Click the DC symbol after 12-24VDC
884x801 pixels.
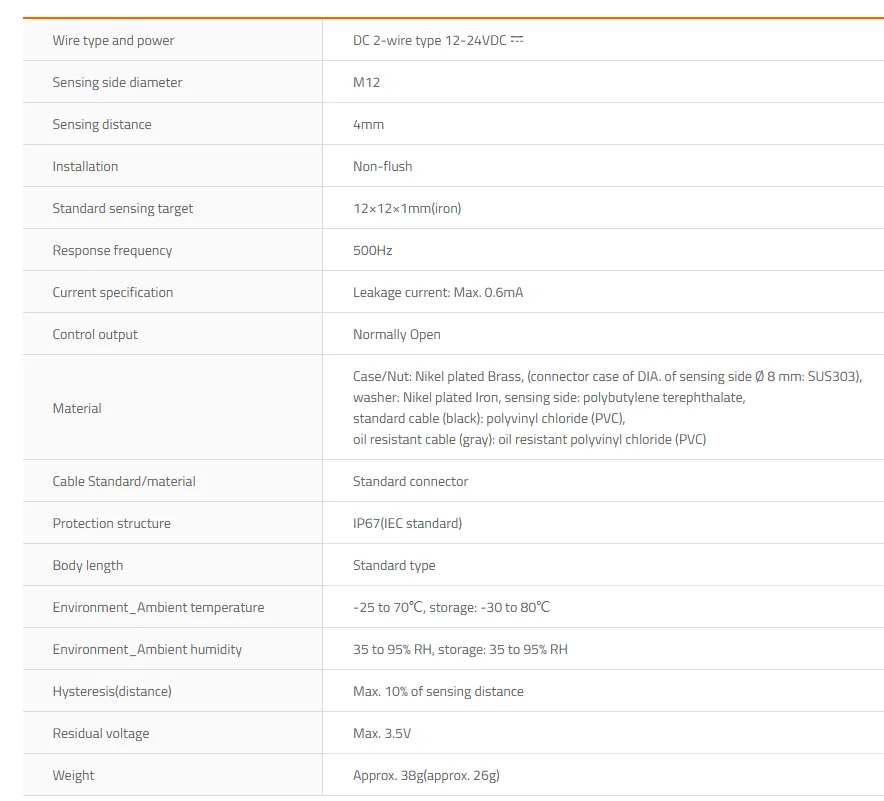[x=517, y=40]
